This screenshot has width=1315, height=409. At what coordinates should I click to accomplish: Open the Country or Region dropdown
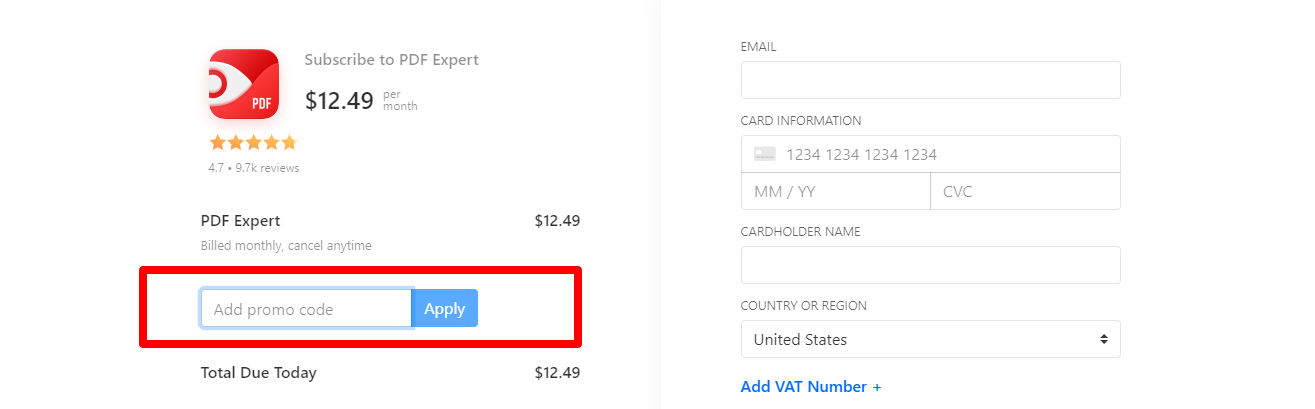pos(930,339)
